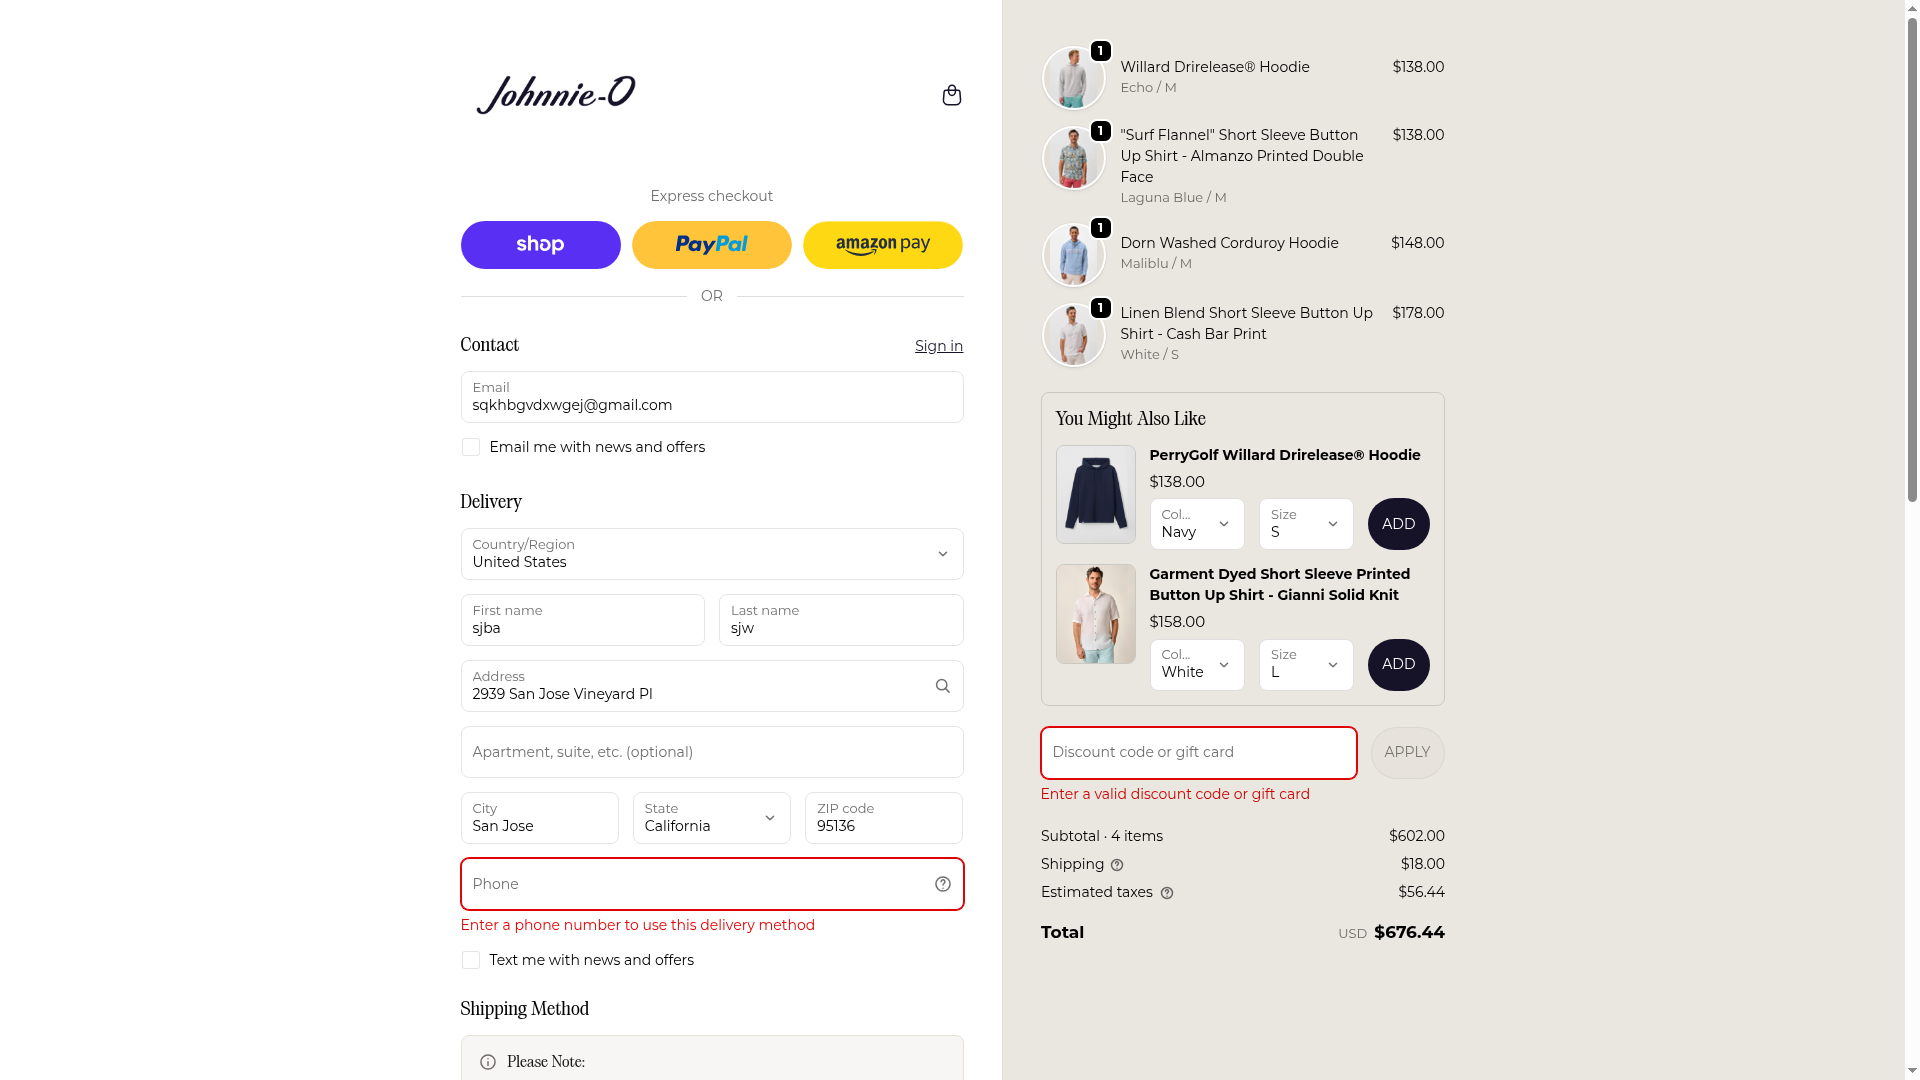Focus the Discount code or gift card field

pos(1198,753)
